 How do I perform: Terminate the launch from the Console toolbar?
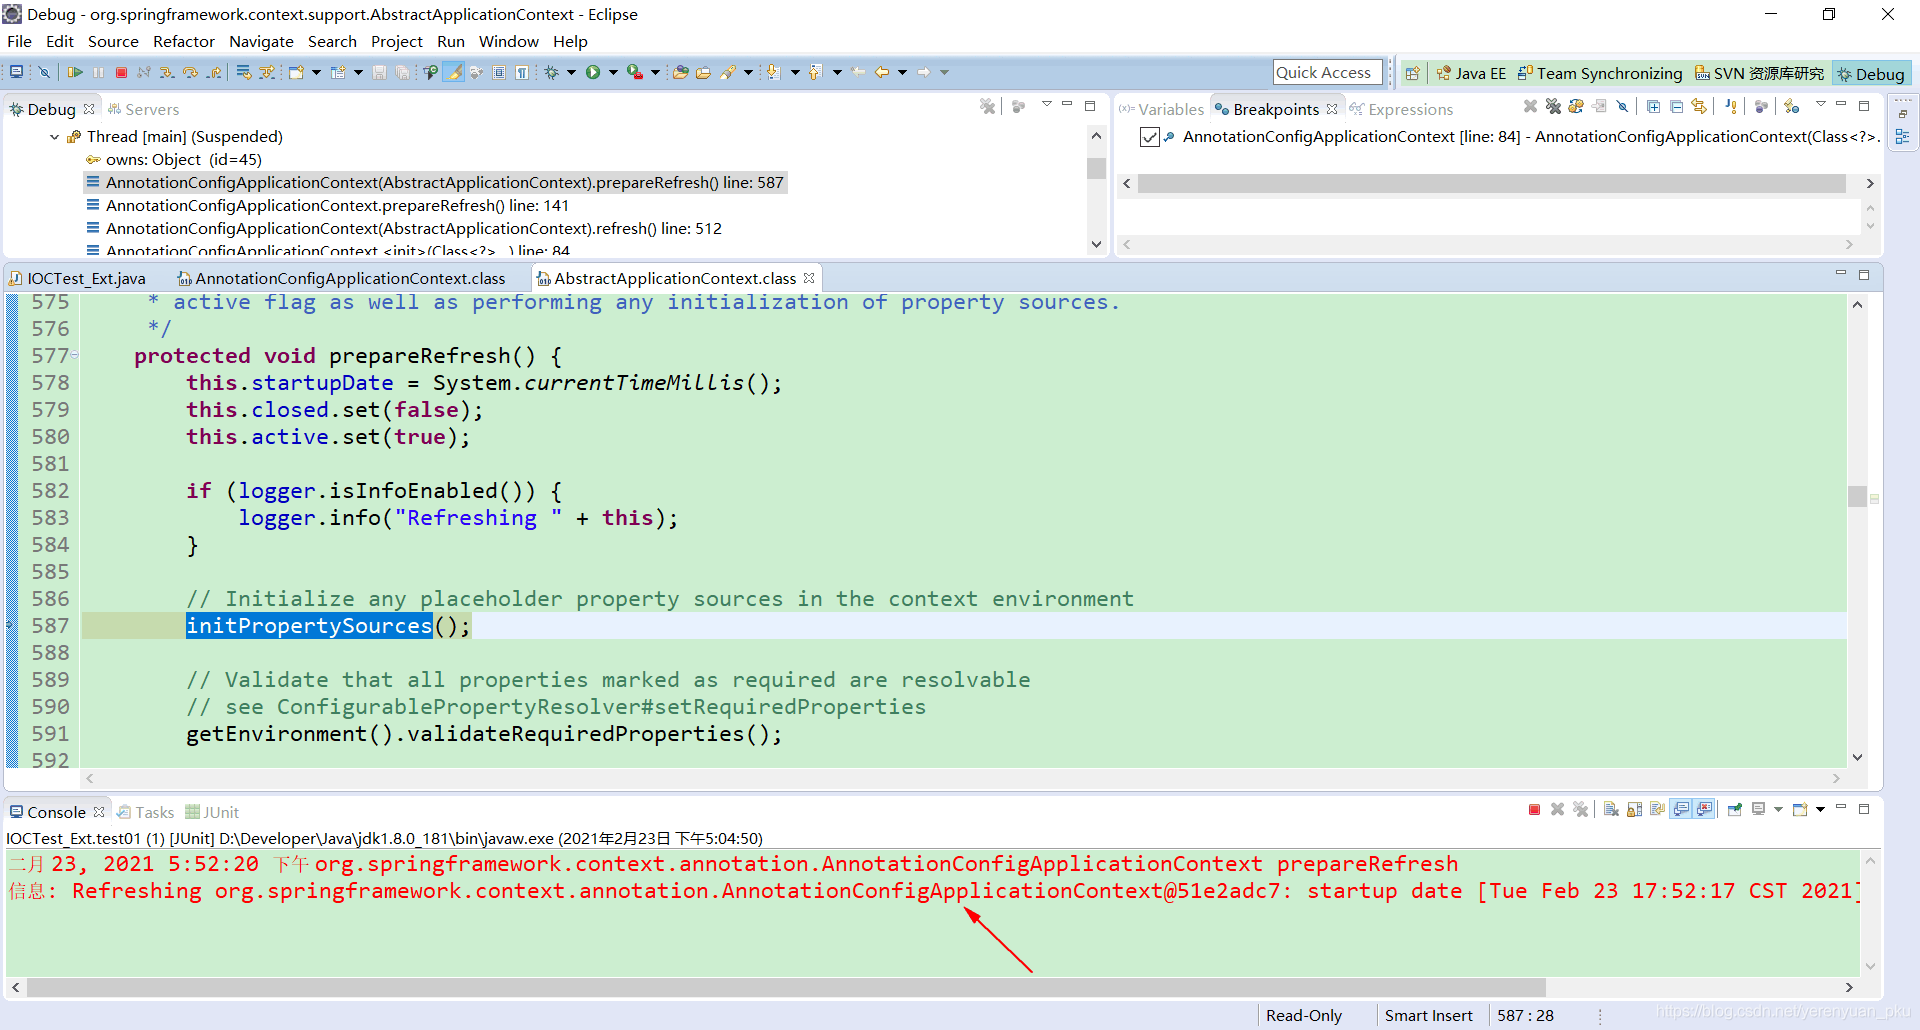click(1534, 809)
